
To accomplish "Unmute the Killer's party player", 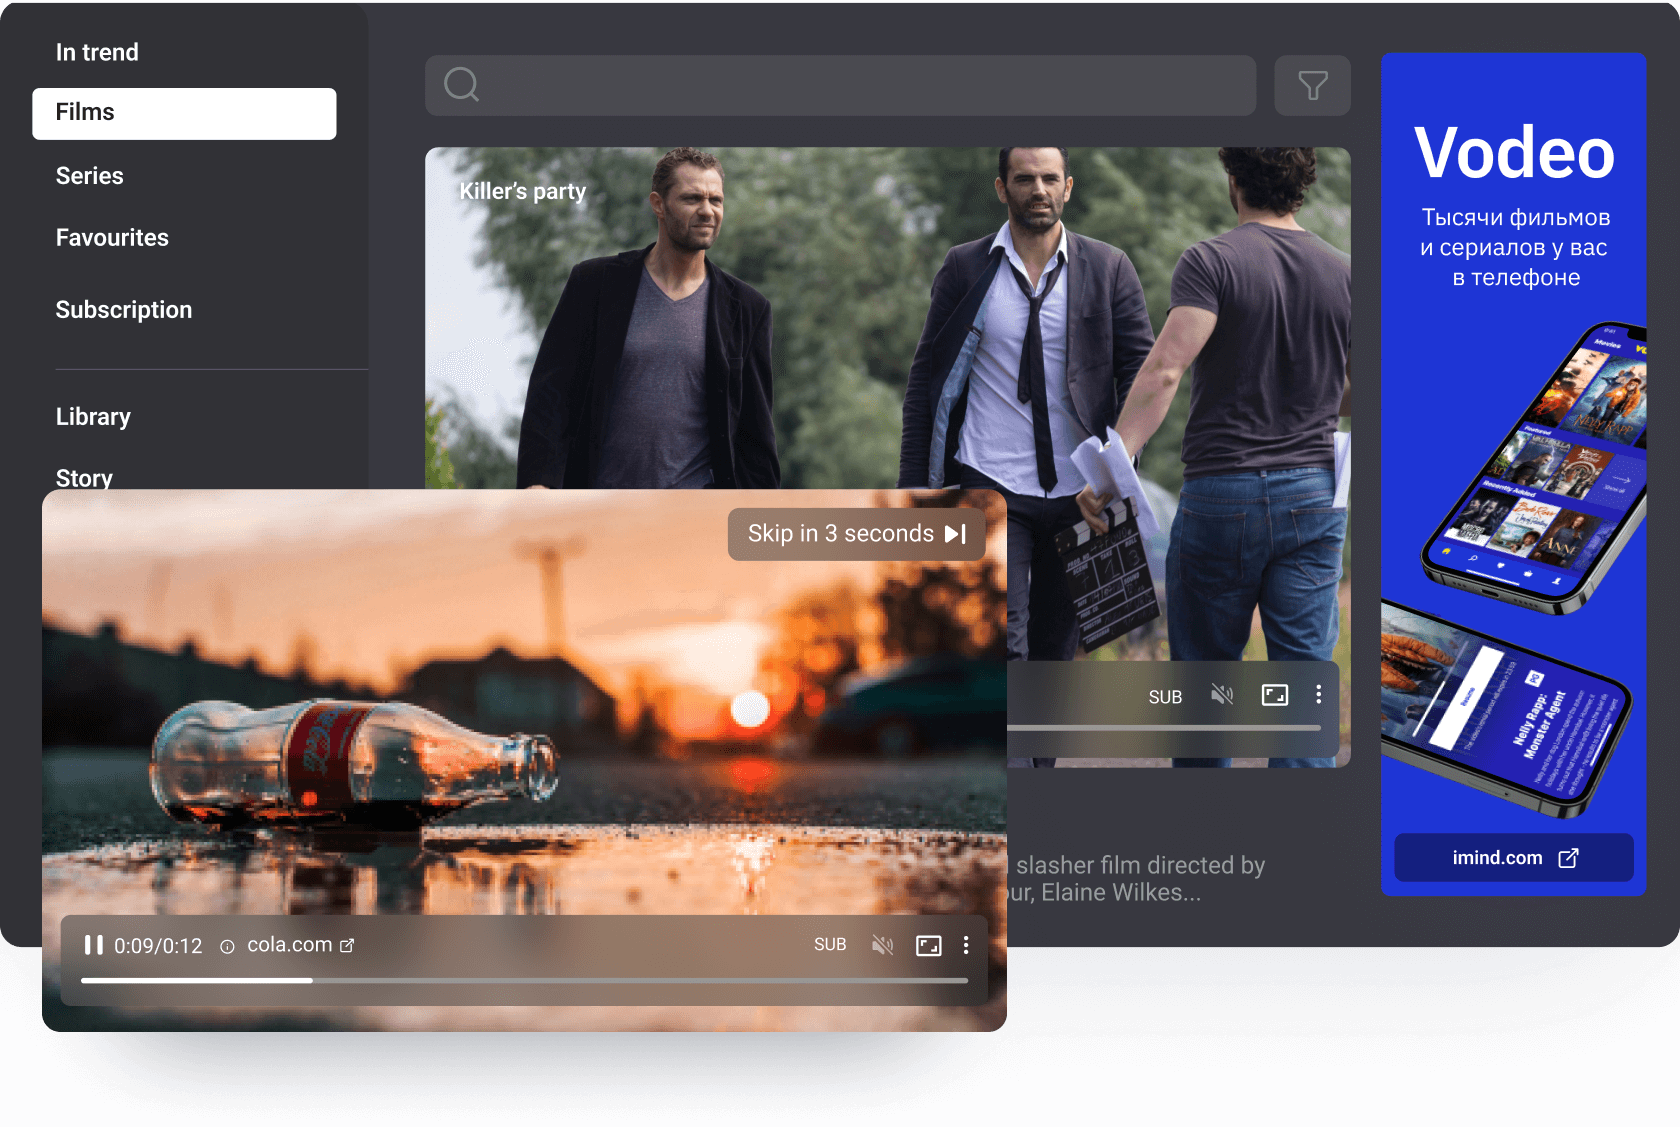I will click(1221, 694).
